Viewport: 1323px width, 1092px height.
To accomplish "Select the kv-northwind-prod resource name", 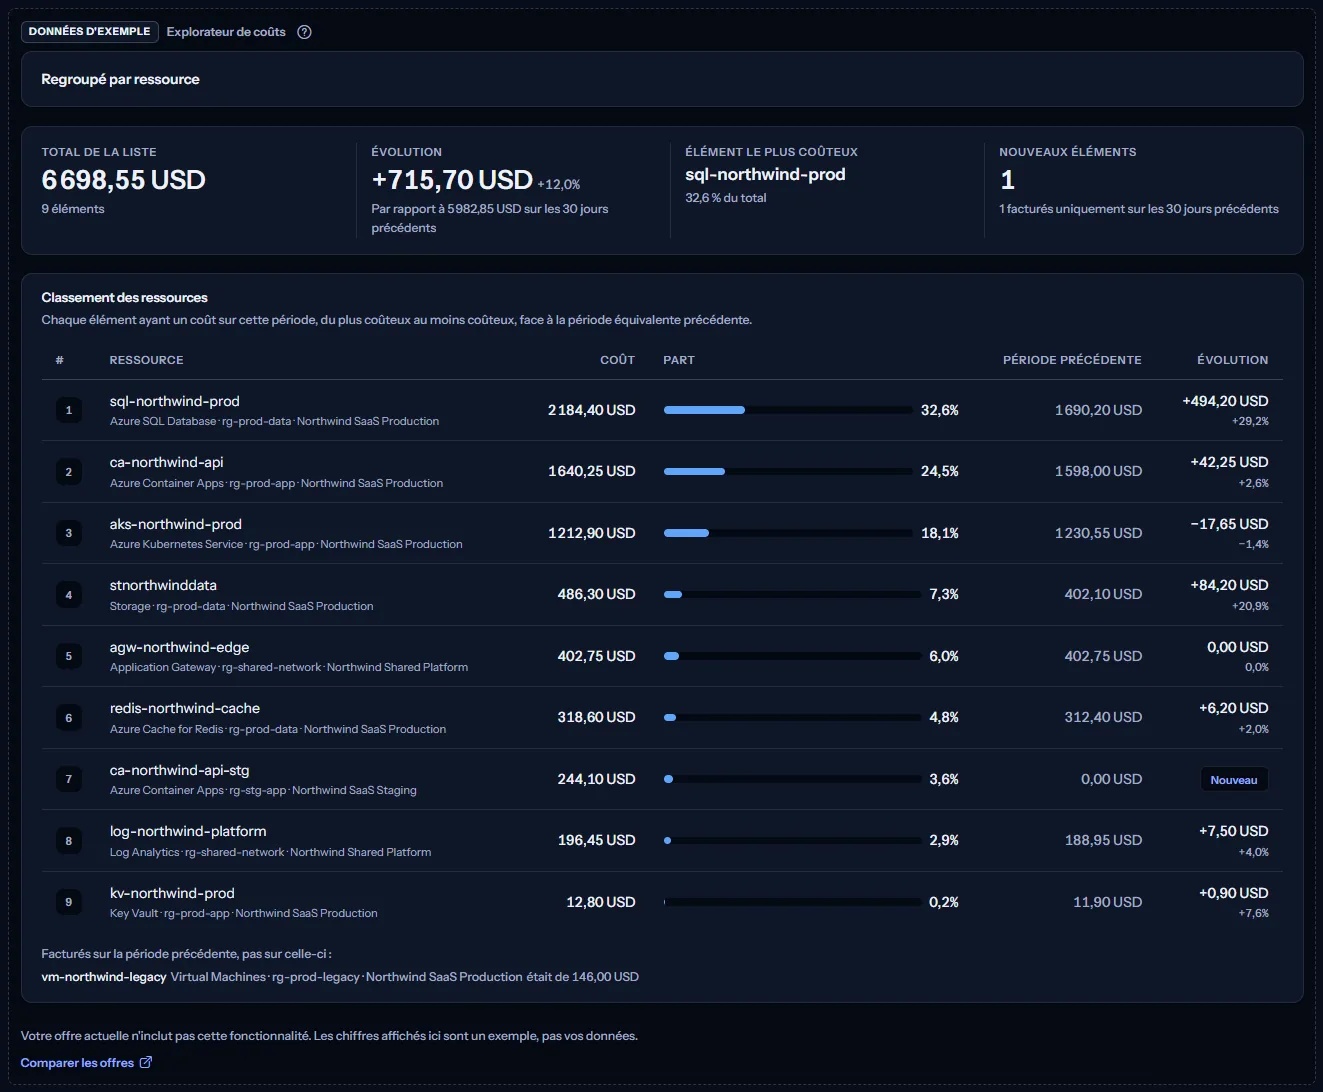I will (x=172, y=893).
